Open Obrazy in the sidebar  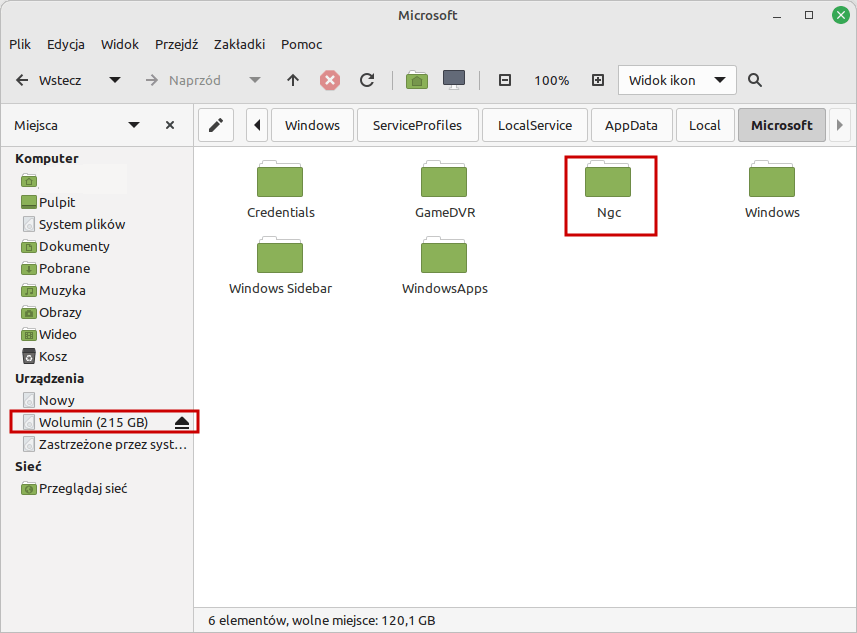[x=51, y=312]
